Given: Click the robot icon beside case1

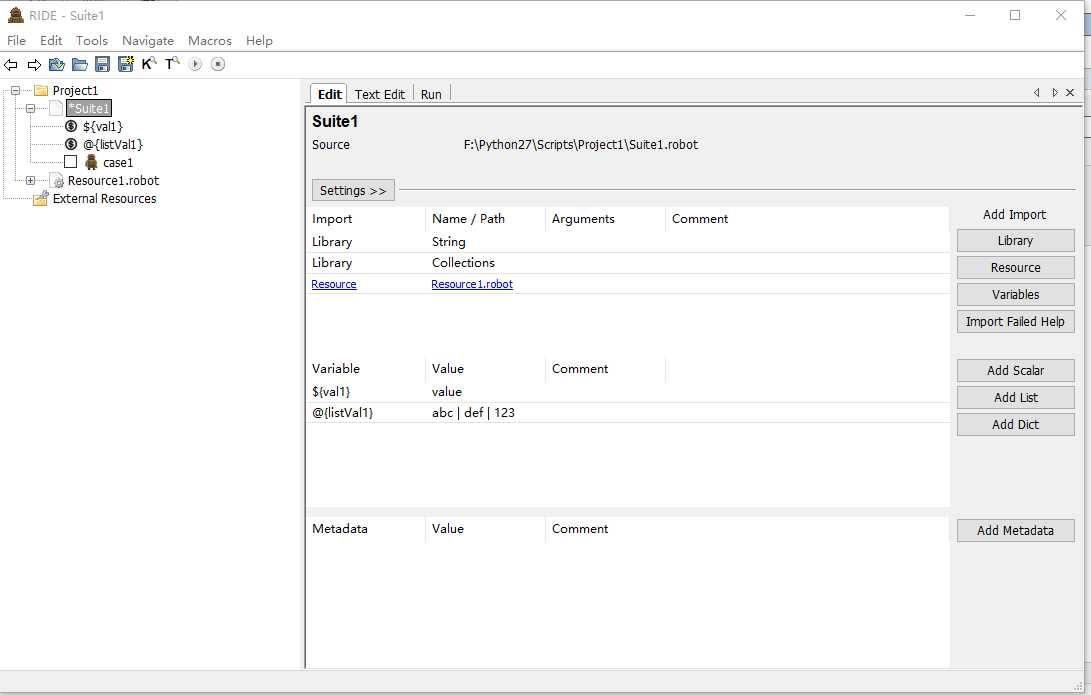Looking at the screenshot, I should 91,162.
